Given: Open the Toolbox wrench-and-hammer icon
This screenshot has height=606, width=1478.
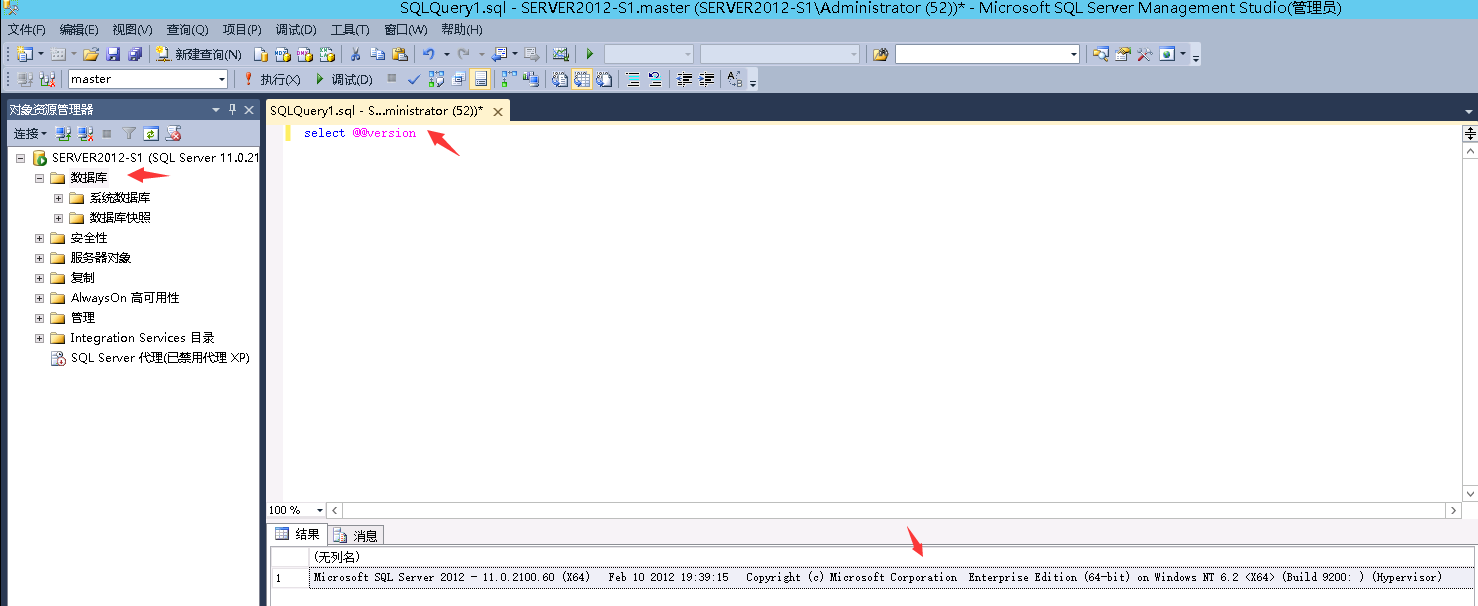Looking at the screenshot, I should pyautogui.click(x=1144, y=54).
